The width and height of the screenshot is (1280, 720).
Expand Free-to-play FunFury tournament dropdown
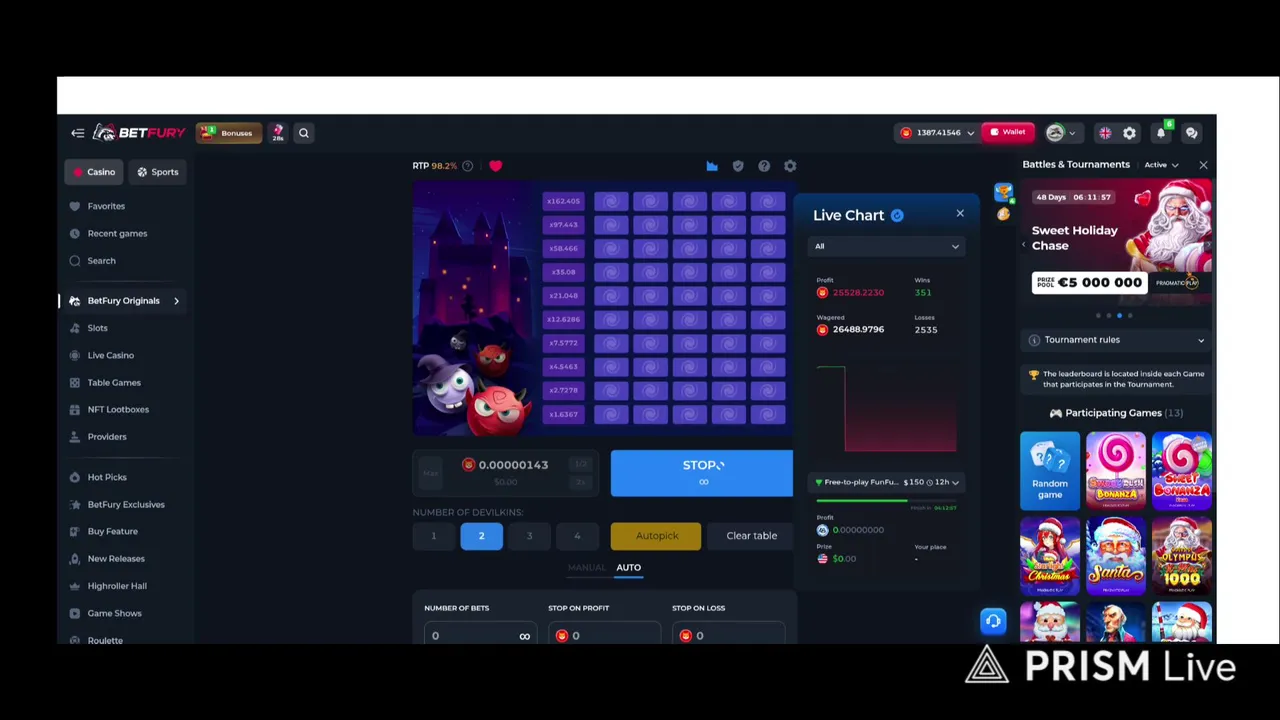[x=887, y=482]
